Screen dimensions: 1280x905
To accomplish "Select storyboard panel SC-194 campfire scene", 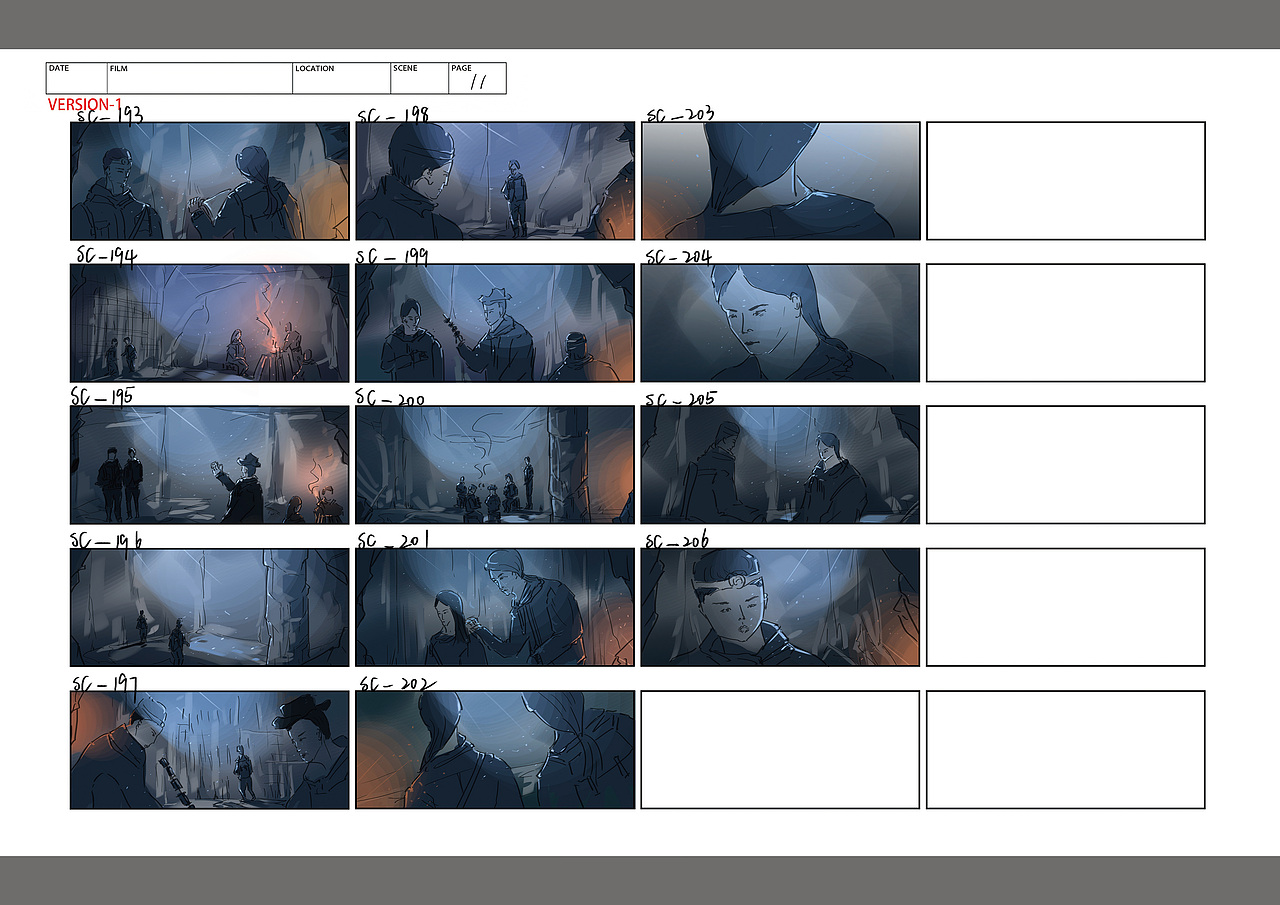I will click(210, 323).
